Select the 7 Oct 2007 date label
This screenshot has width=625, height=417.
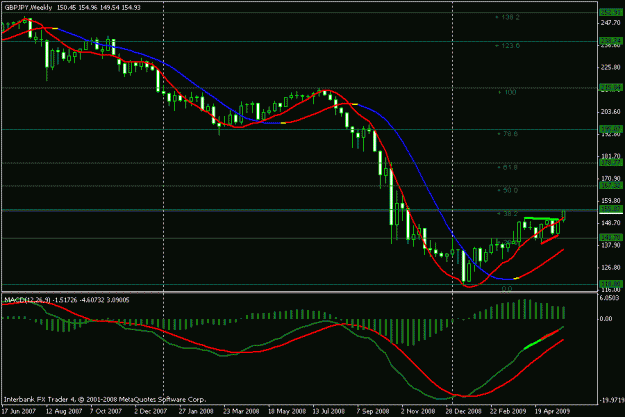[x=106, y=411]
